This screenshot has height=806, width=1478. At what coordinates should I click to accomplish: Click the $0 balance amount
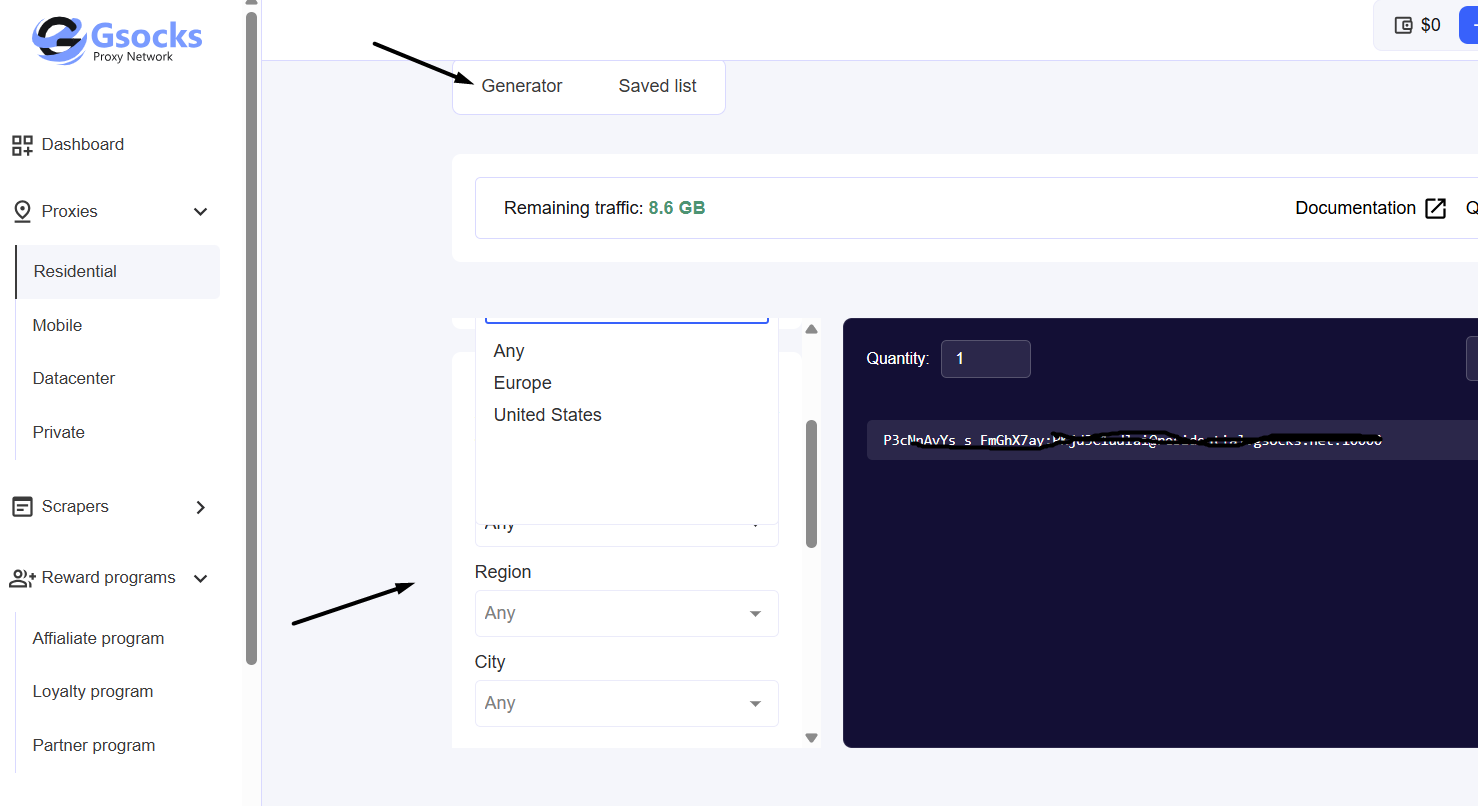coord(1431,25)
